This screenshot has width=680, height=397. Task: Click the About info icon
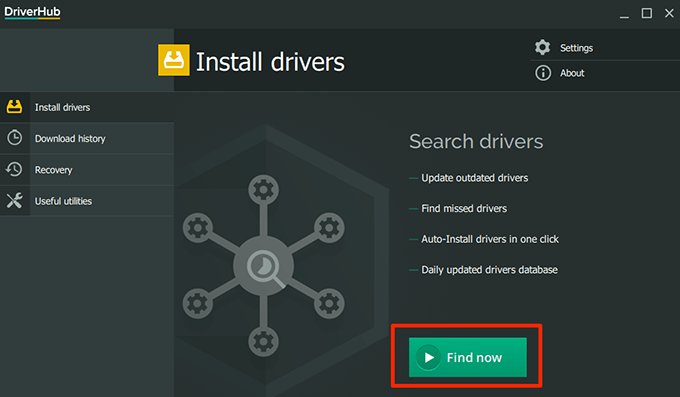543,73
